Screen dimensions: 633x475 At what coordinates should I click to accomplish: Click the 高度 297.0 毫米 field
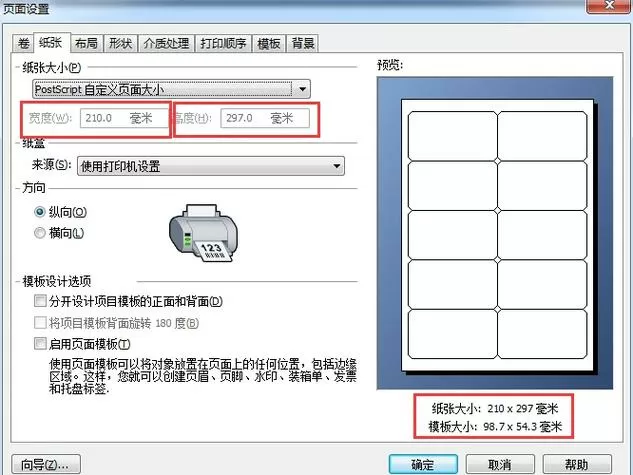tap(265, 118)
